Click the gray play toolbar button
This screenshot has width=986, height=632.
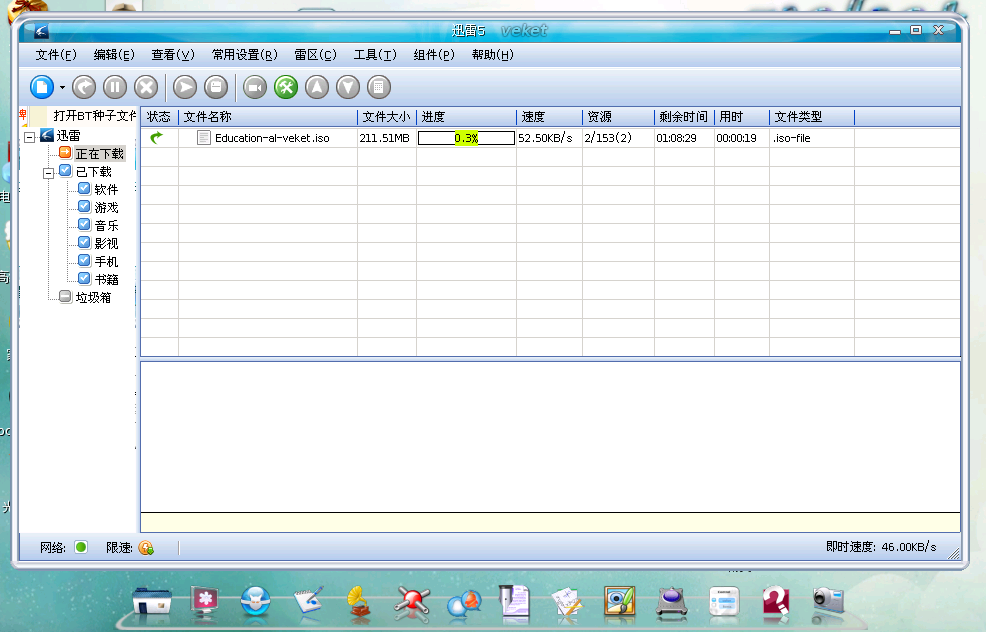click(x=185, y=87)
